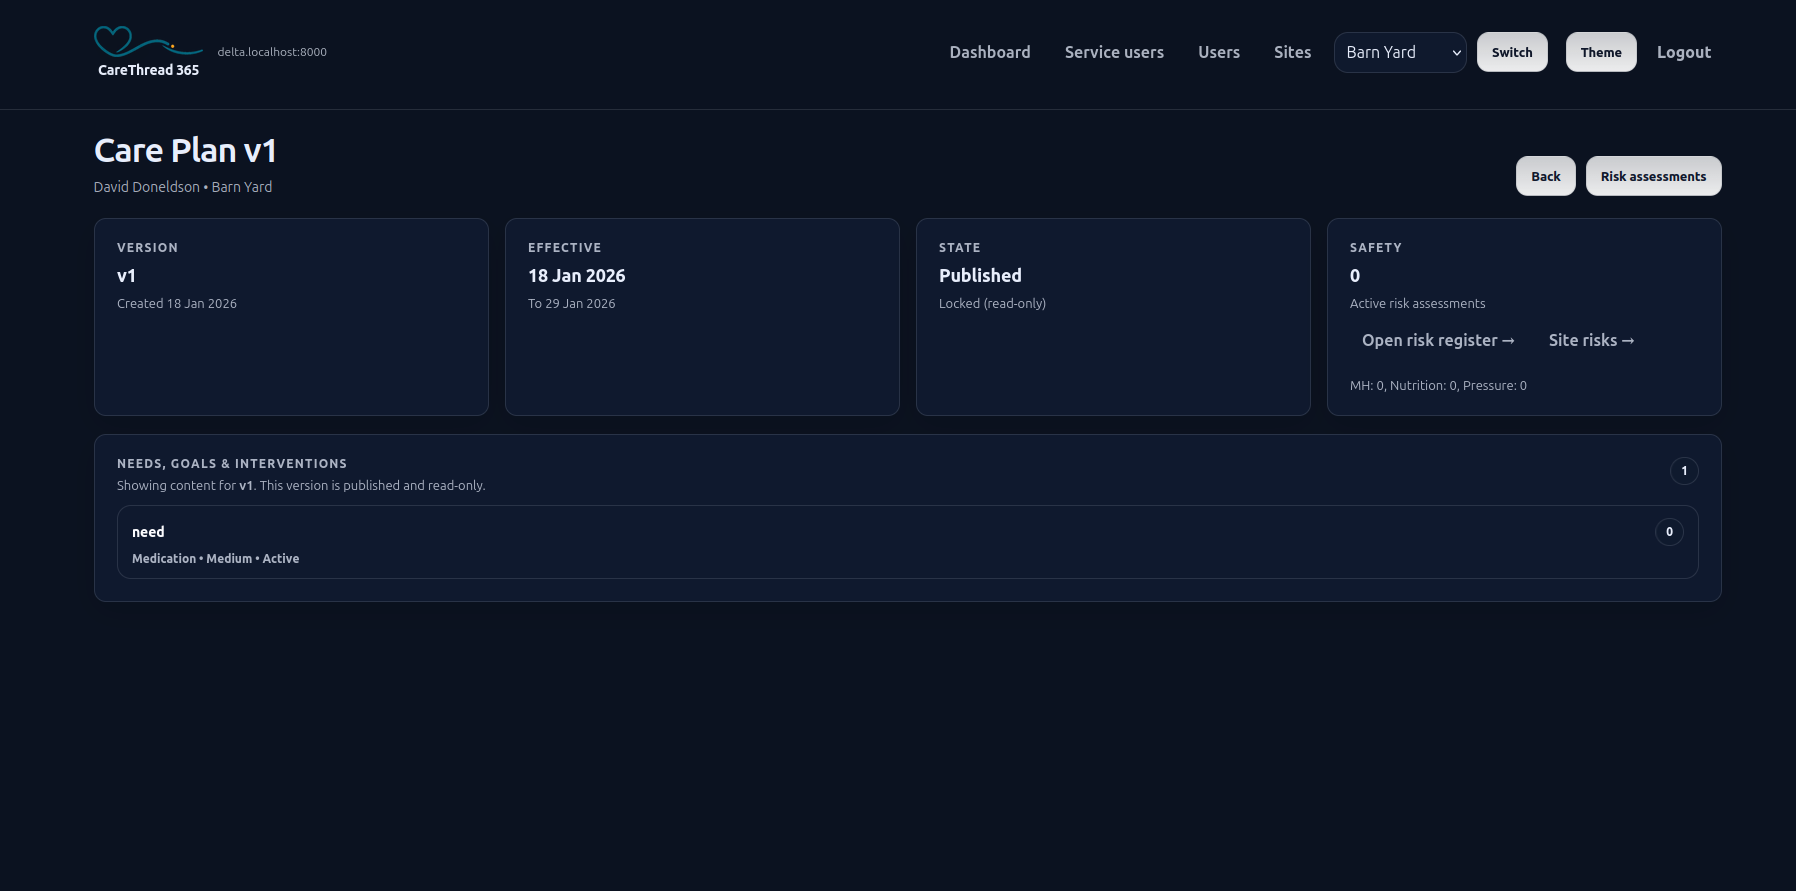
Task: Toggle the Theme button
Action: coord(1600,52)
